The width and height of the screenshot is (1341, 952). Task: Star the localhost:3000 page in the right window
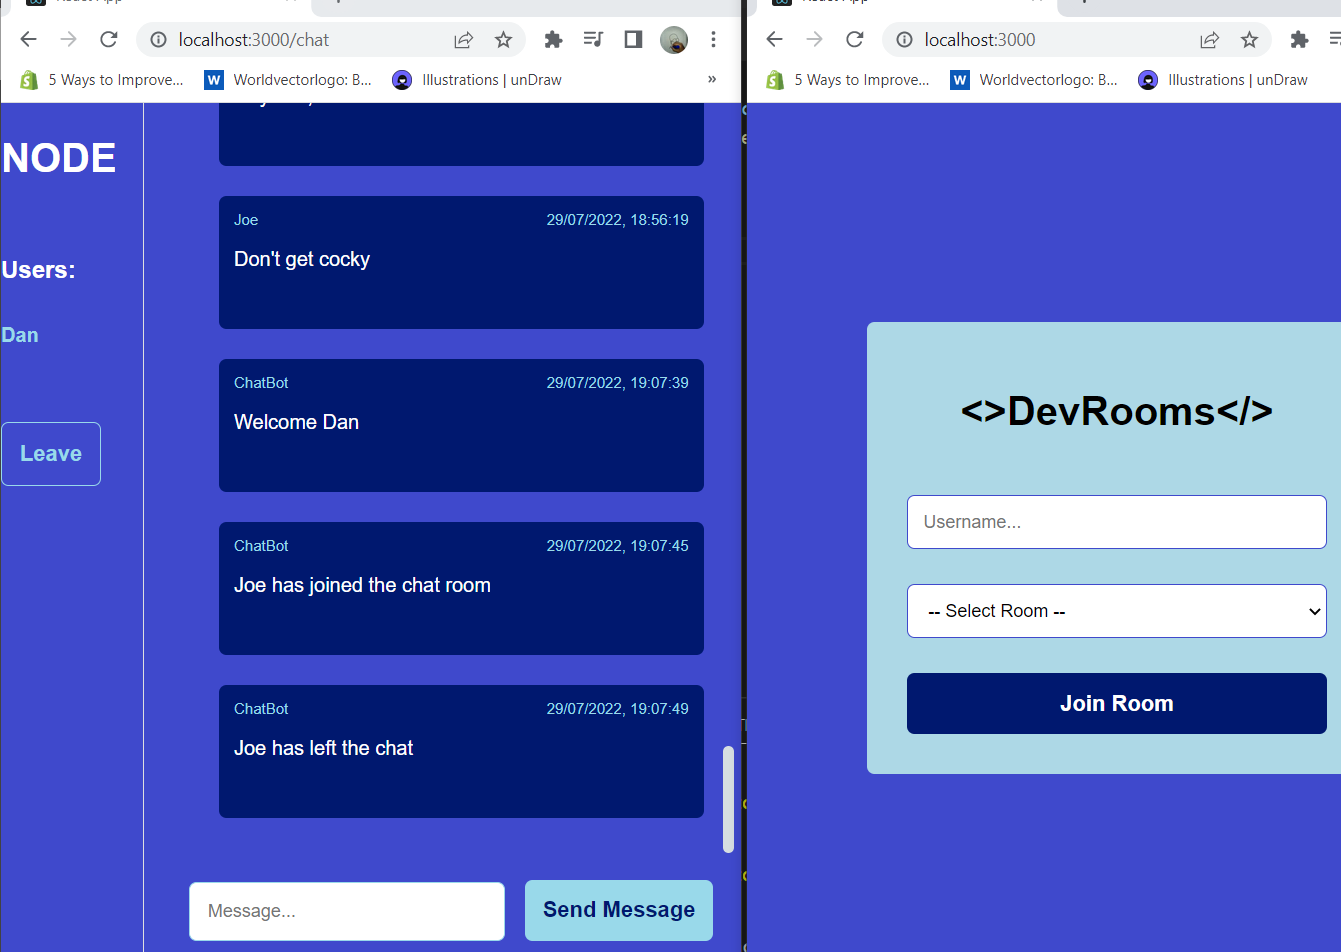click(1249, 39)
